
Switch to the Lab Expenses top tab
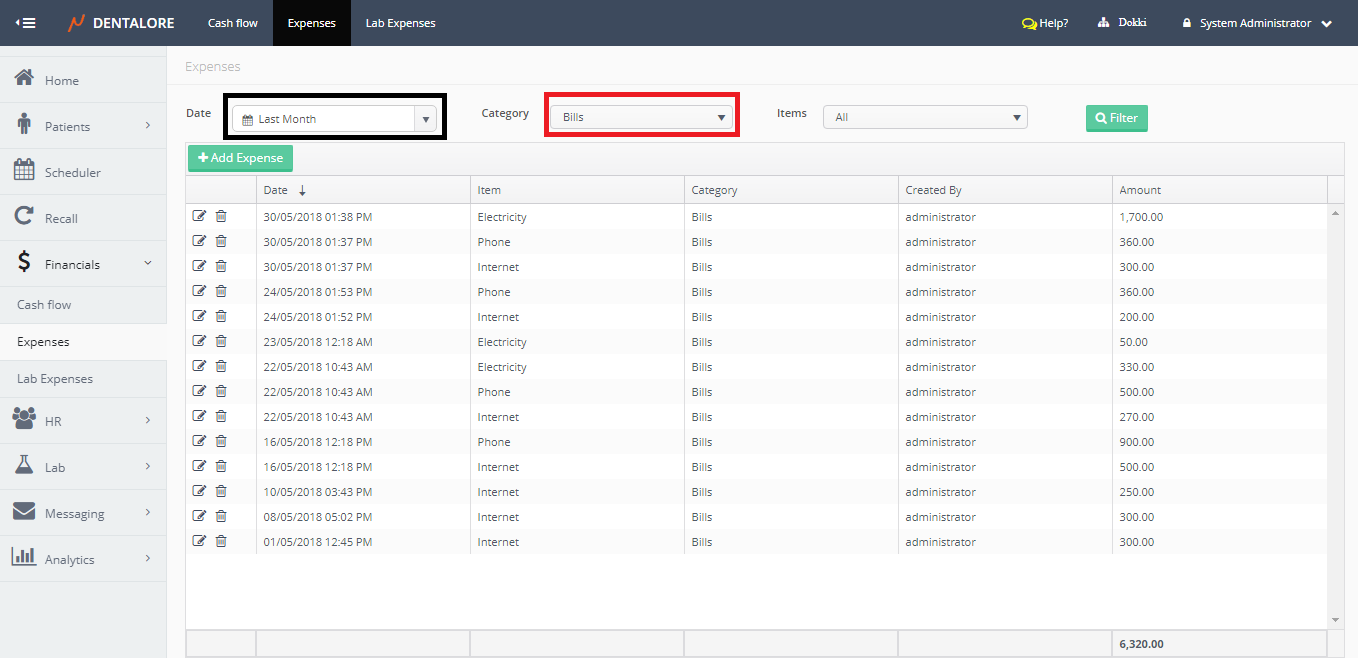tap(400, 23)
